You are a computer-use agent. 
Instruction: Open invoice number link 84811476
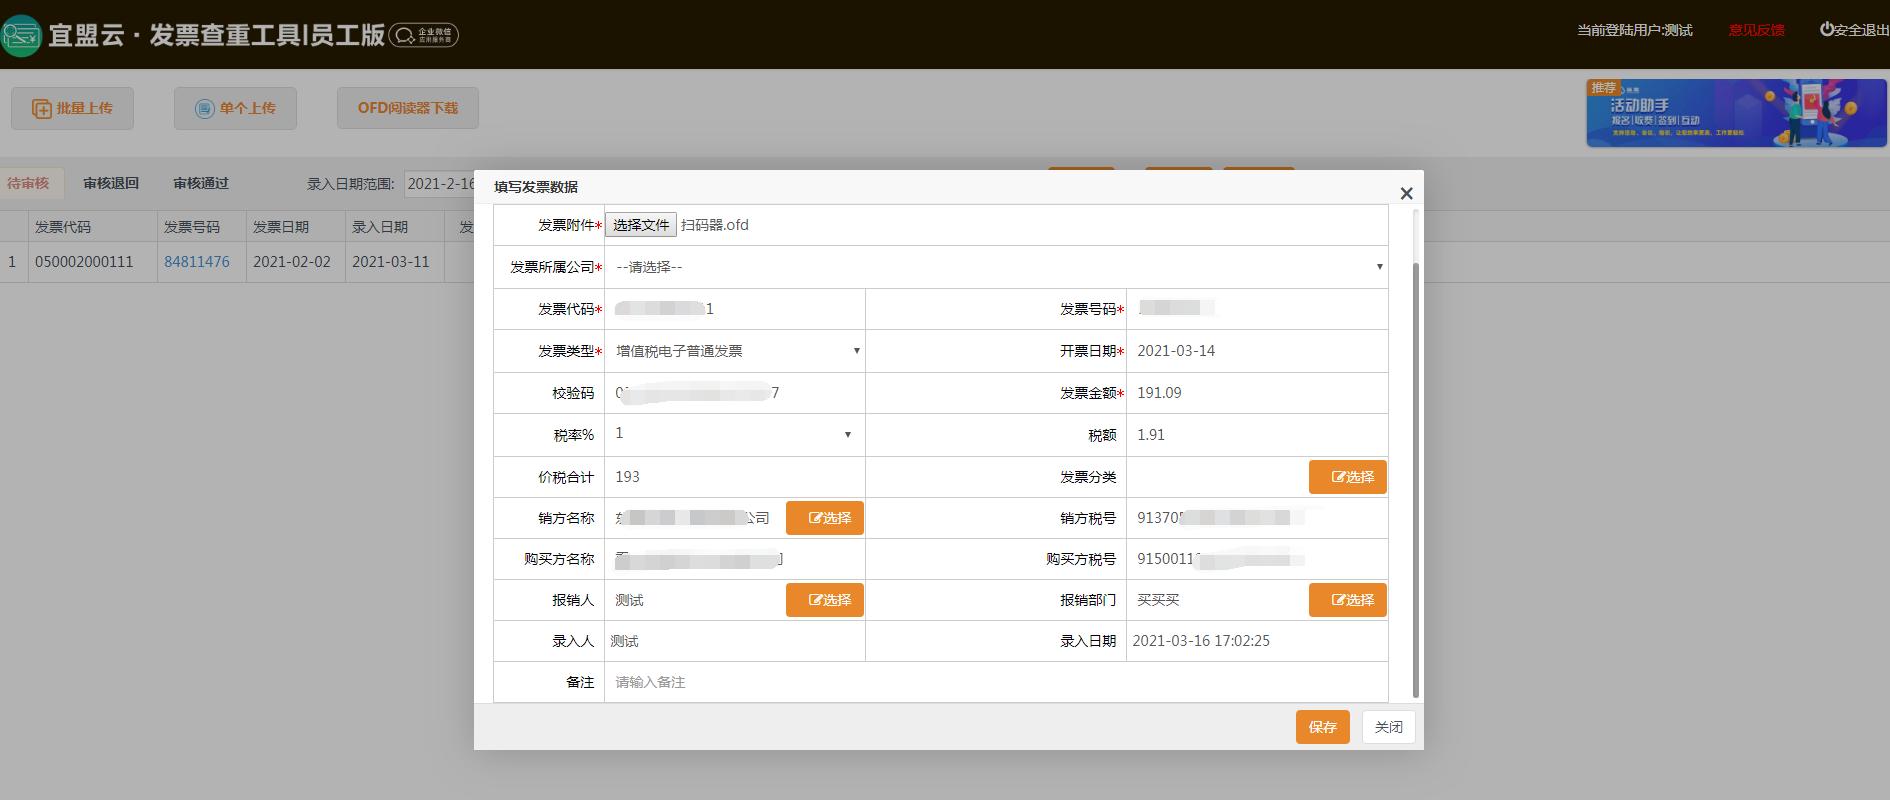click(197, 262)
